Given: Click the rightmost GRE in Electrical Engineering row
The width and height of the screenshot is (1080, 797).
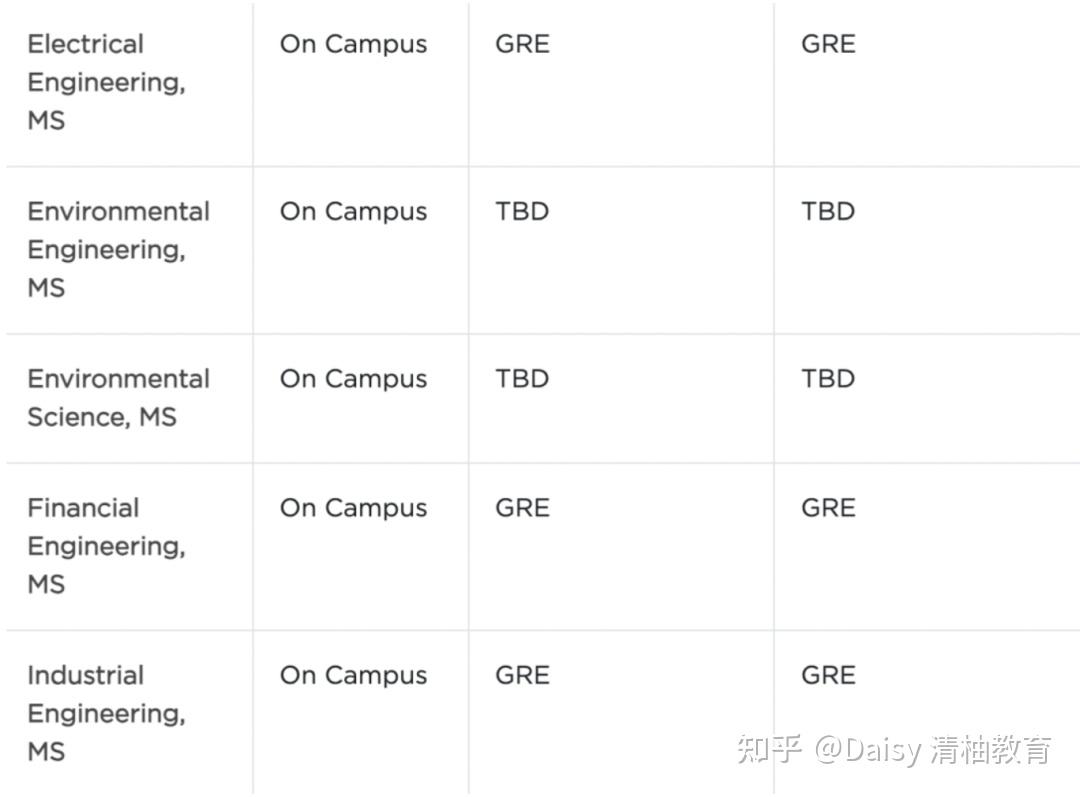Looking at the screenshot, I should click(x=828, y=44).
